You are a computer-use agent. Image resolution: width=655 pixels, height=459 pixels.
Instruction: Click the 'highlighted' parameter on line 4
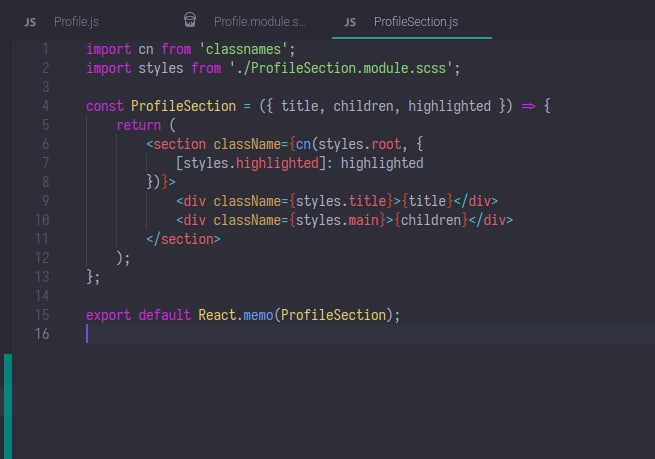pyautogui.click(x=449, y=106)
